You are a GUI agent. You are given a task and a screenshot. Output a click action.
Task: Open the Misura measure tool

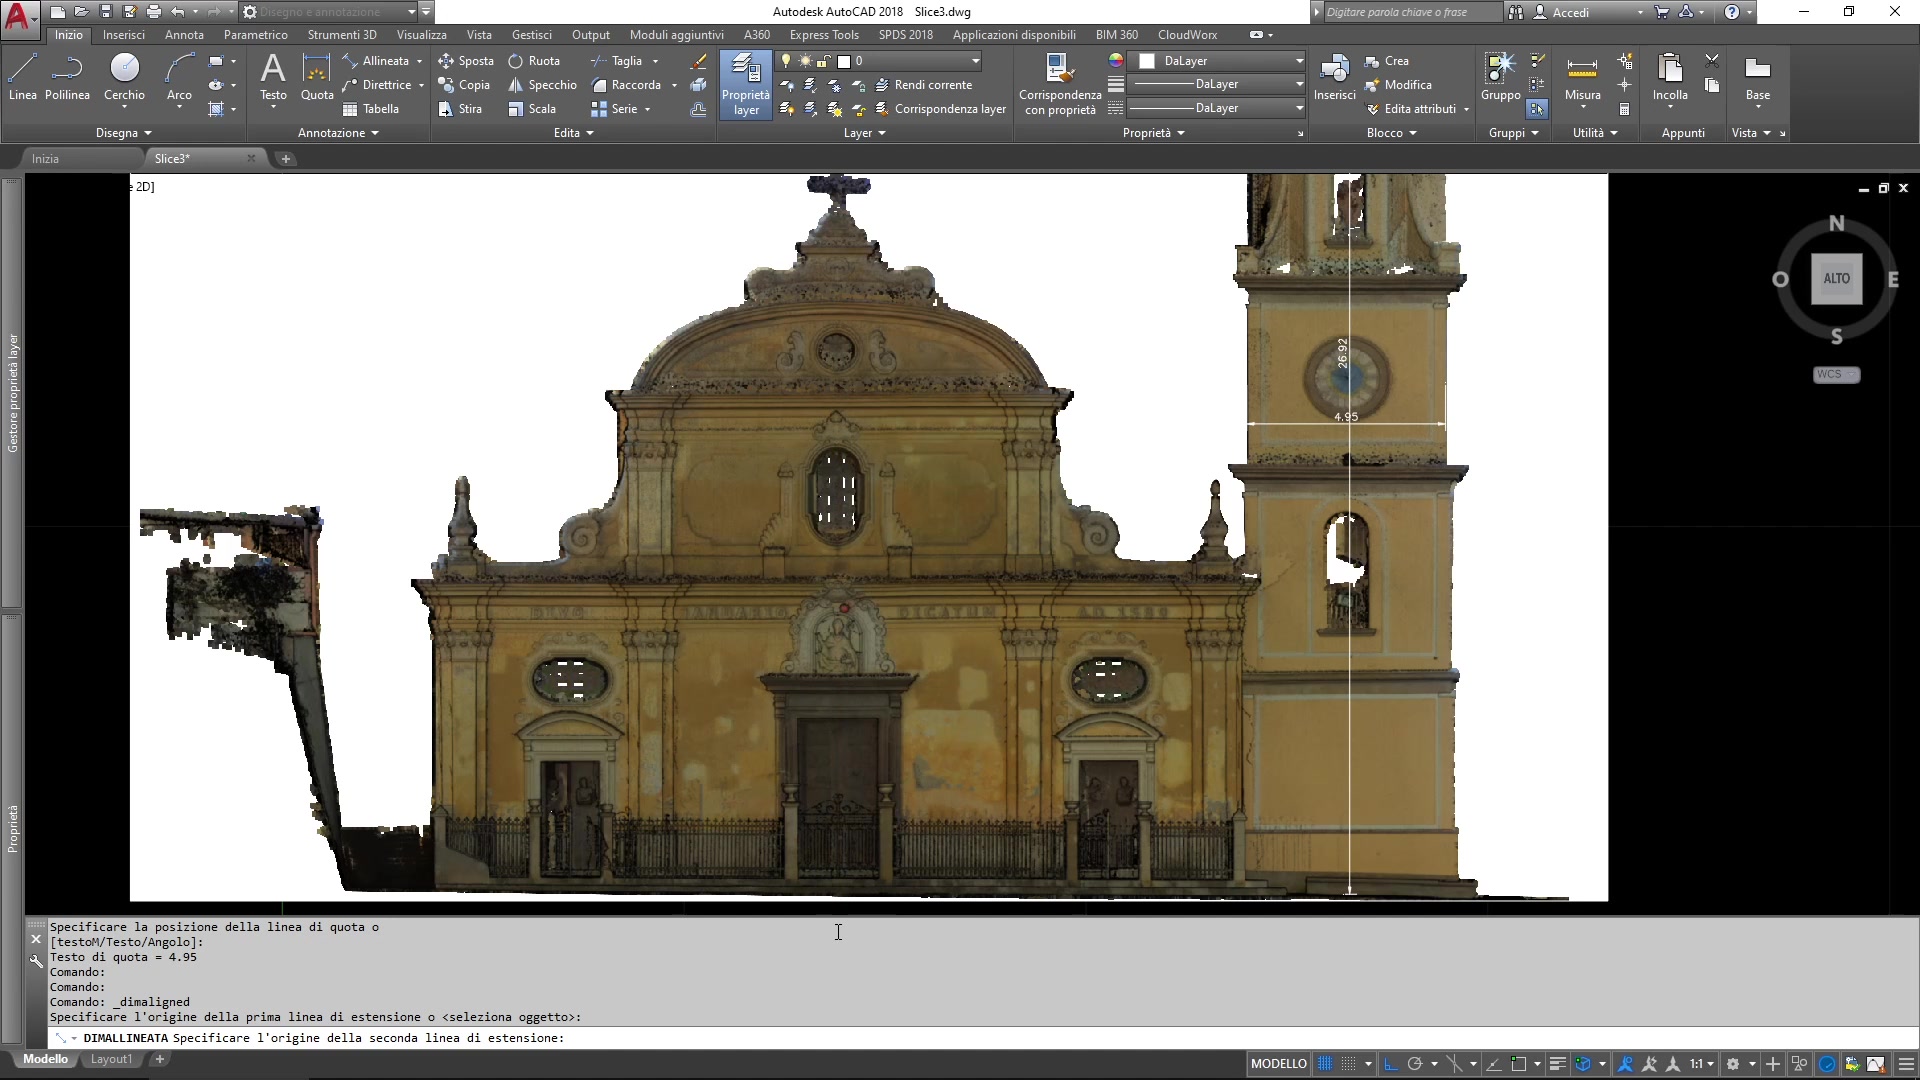coord(1582,78)
